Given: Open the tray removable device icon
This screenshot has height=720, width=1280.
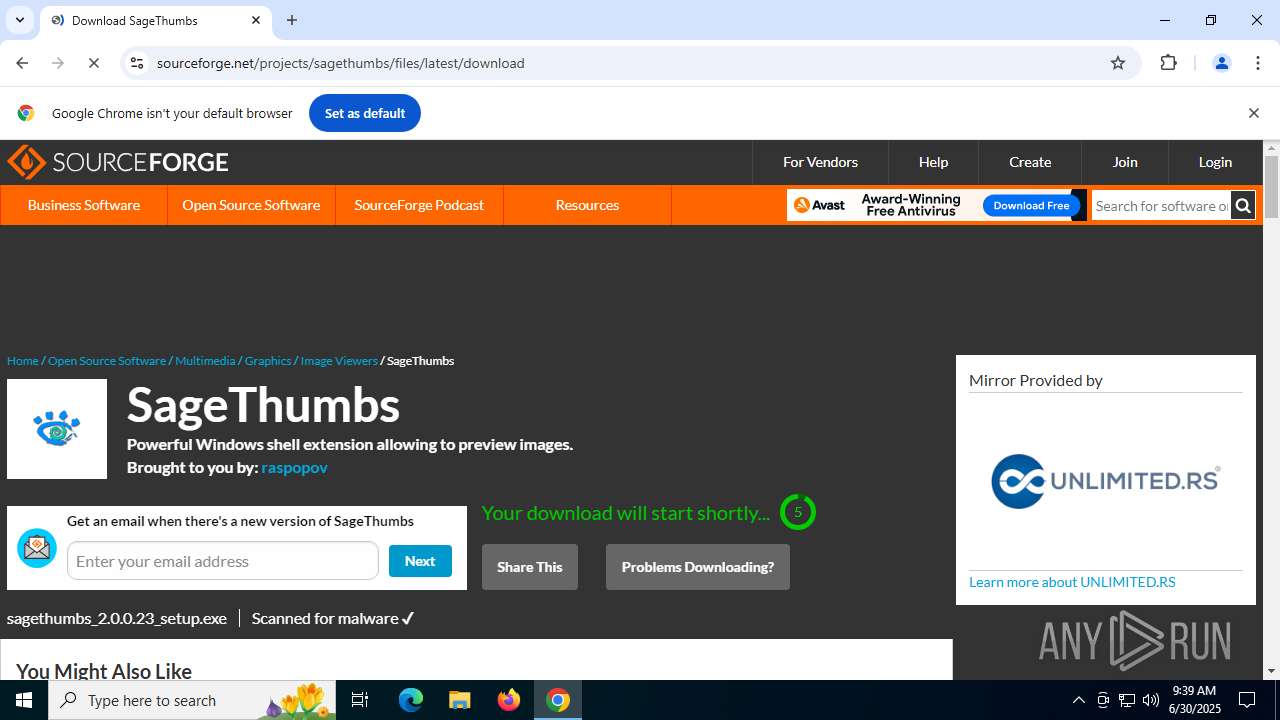Looking at the screenshot, I should [1103, 700].
